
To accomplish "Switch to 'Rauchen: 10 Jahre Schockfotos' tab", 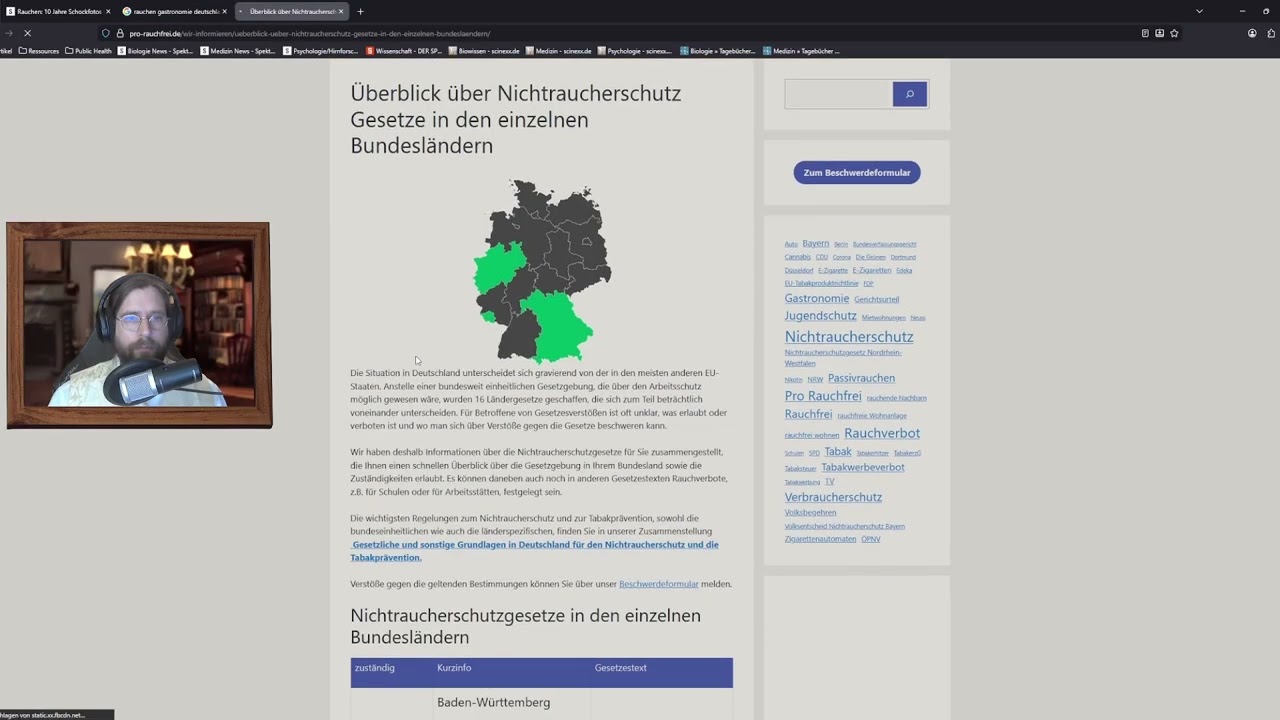I will (58, 11).
